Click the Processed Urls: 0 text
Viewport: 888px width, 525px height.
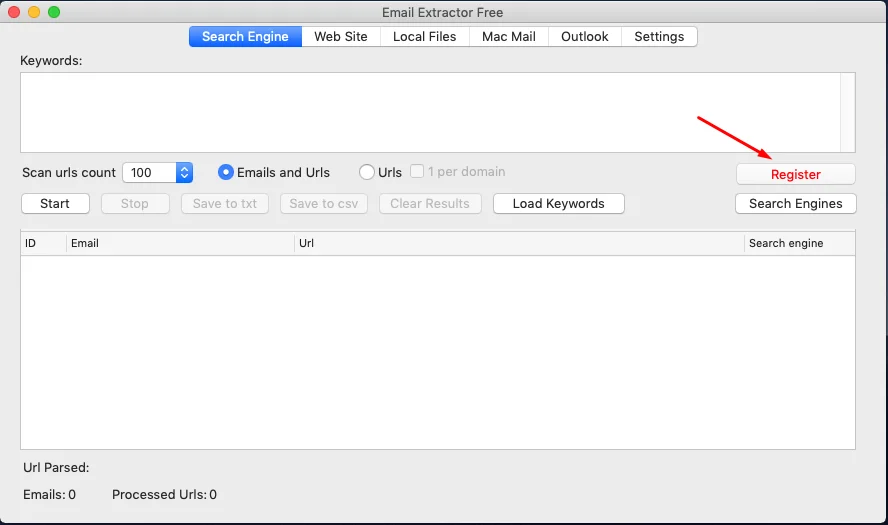pos(164,495)
